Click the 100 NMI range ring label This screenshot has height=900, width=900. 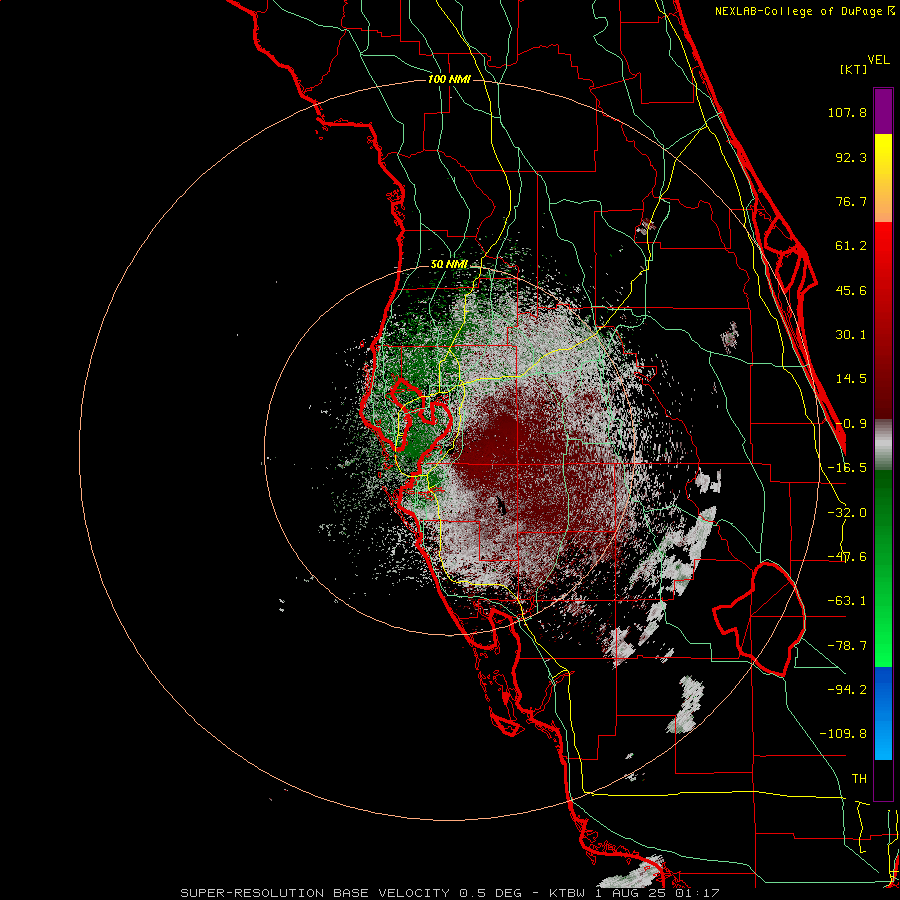(x=449, y=79)
